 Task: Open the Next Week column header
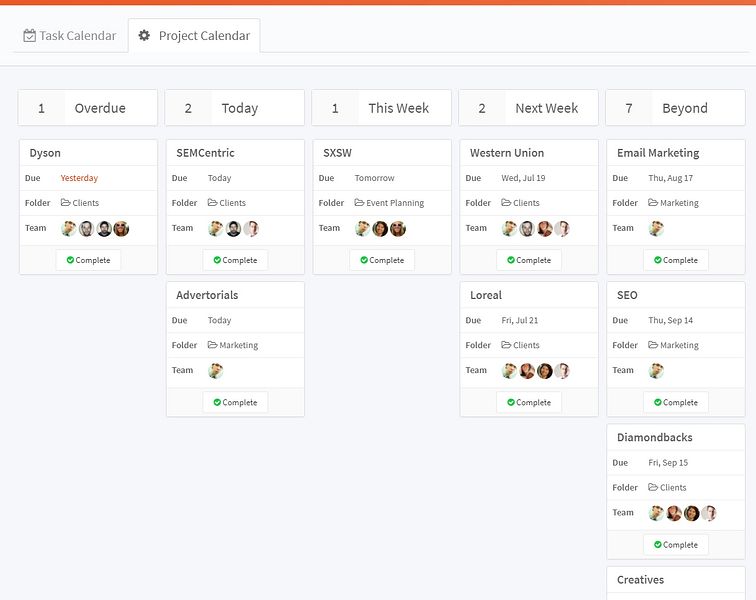[528, 108]
